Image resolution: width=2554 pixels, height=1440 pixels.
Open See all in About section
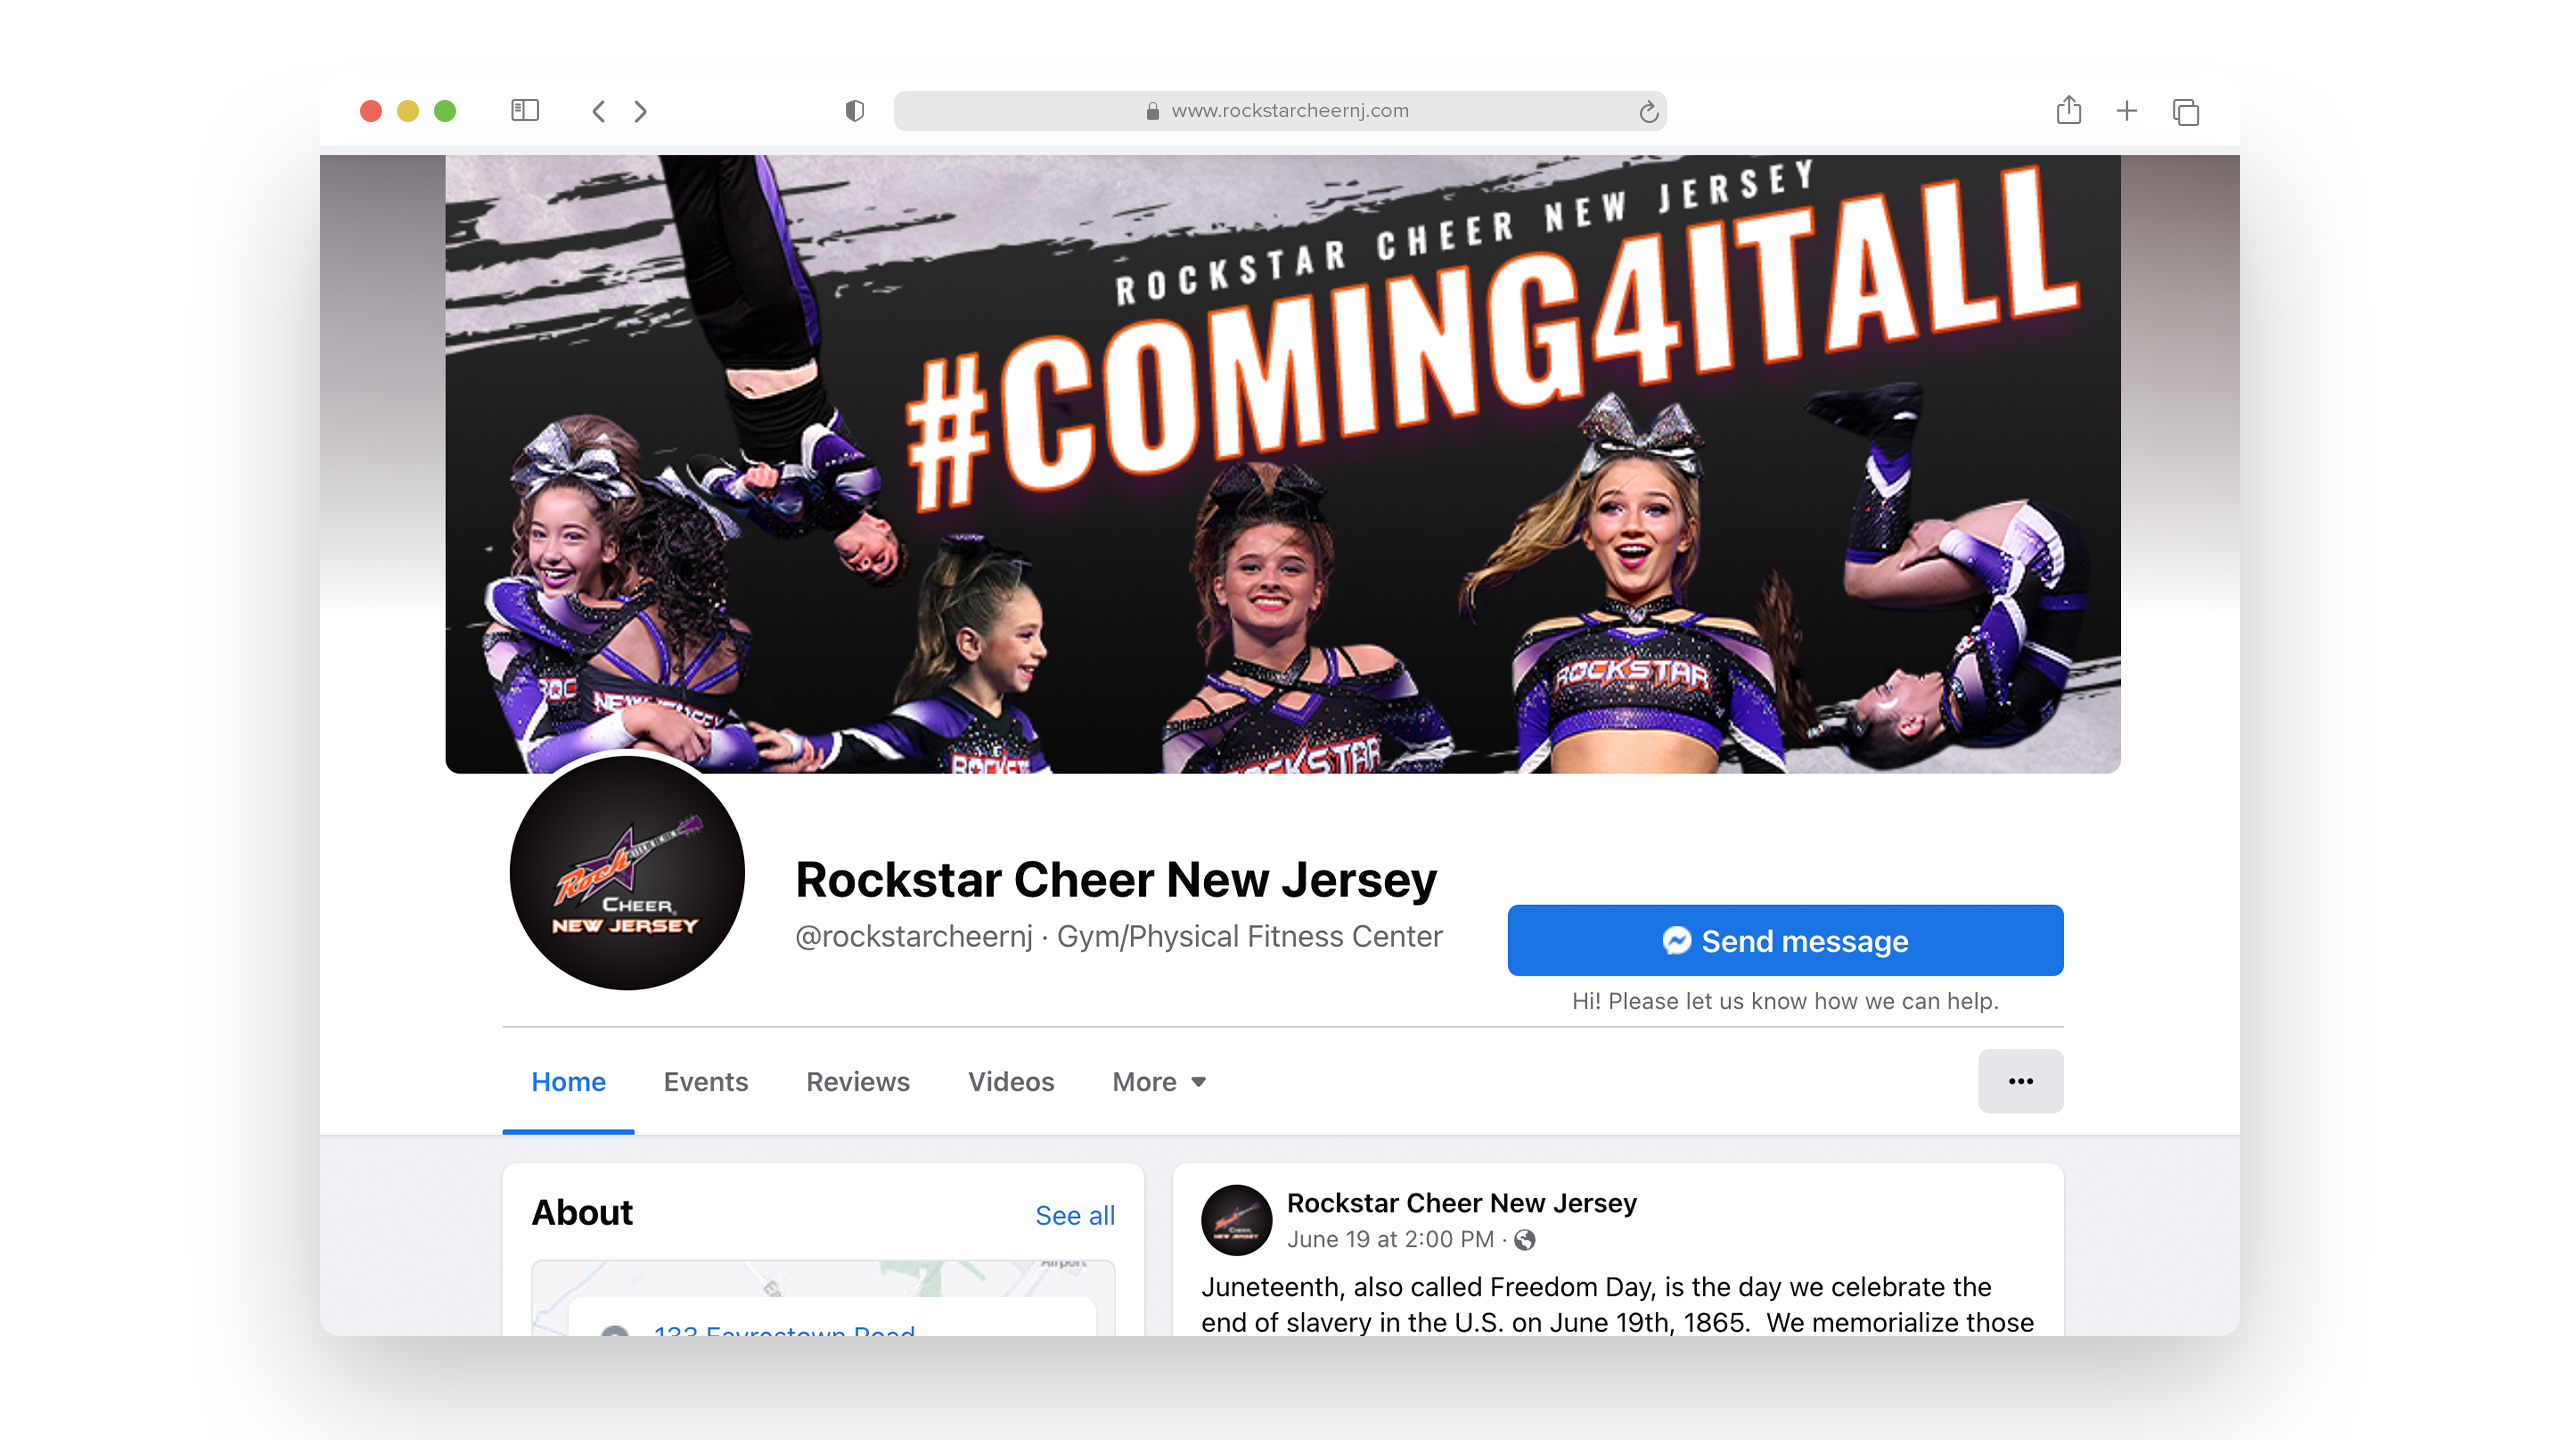(x=1075, y=1215)
